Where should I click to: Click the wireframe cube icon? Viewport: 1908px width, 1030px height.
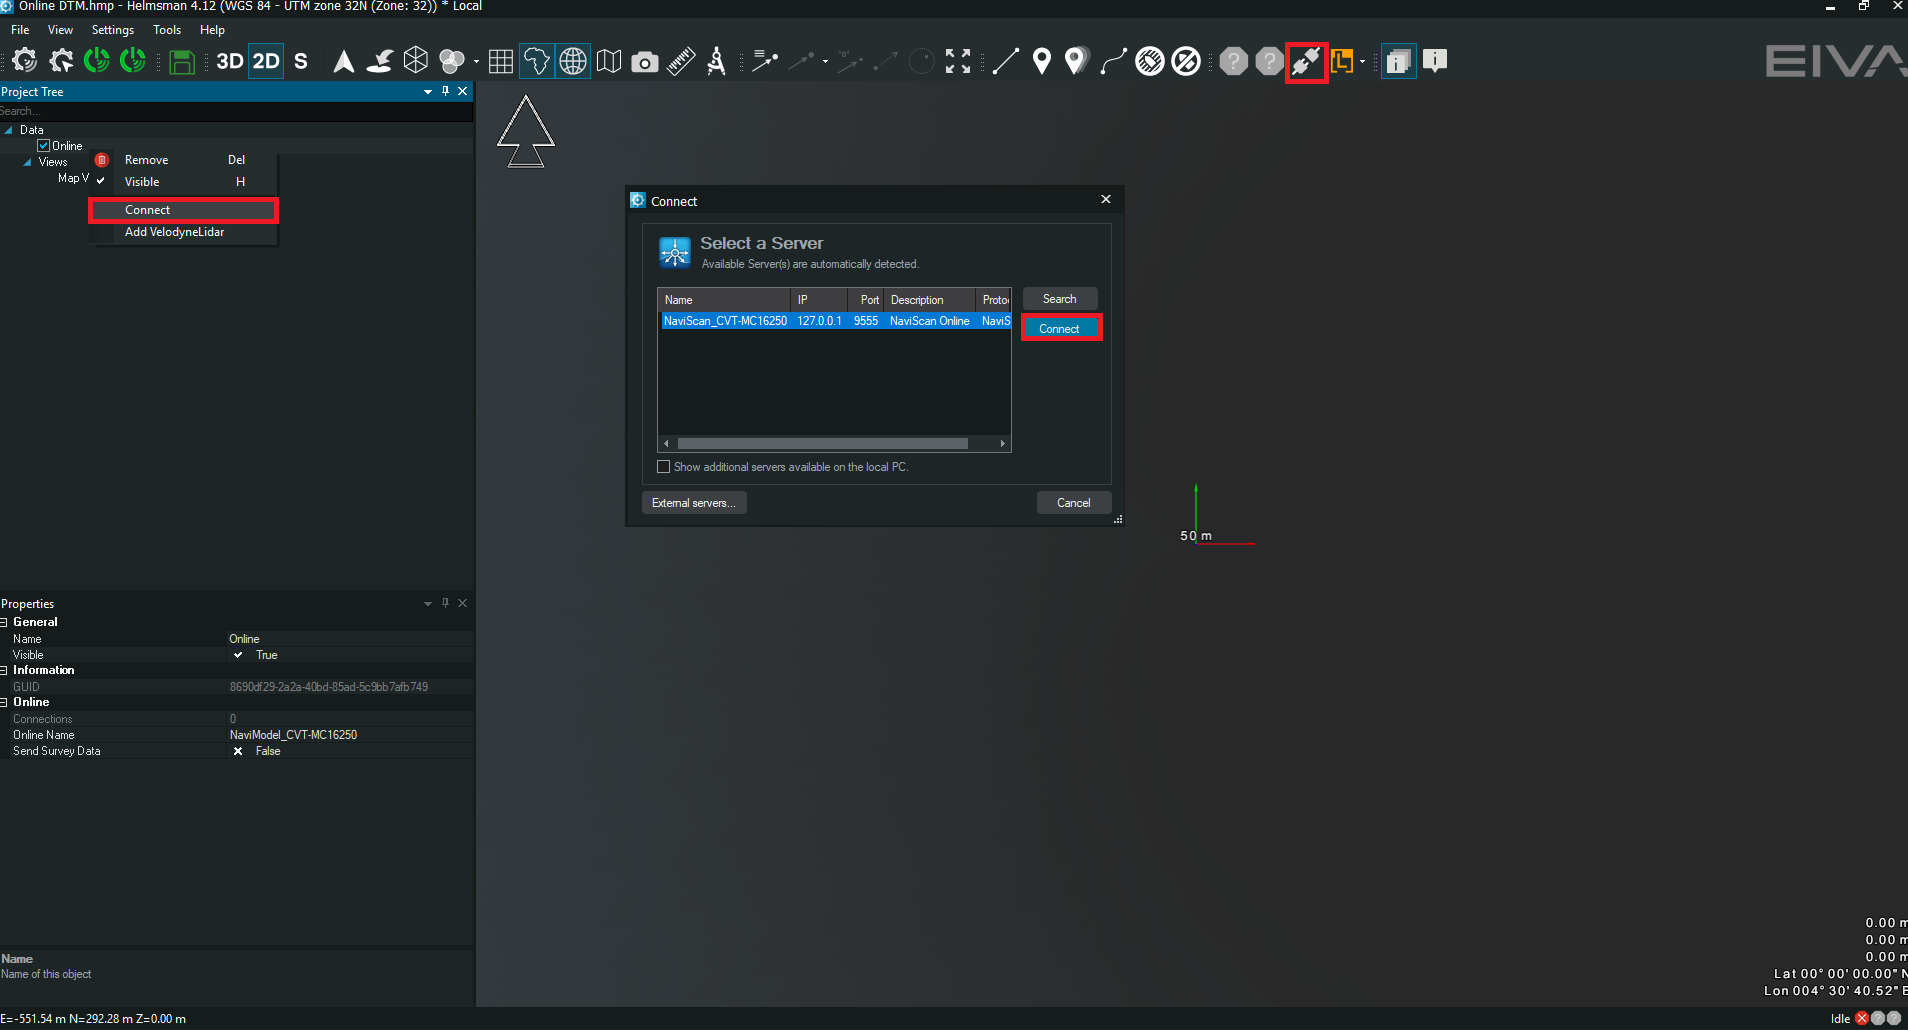click(x=416, y=61)
